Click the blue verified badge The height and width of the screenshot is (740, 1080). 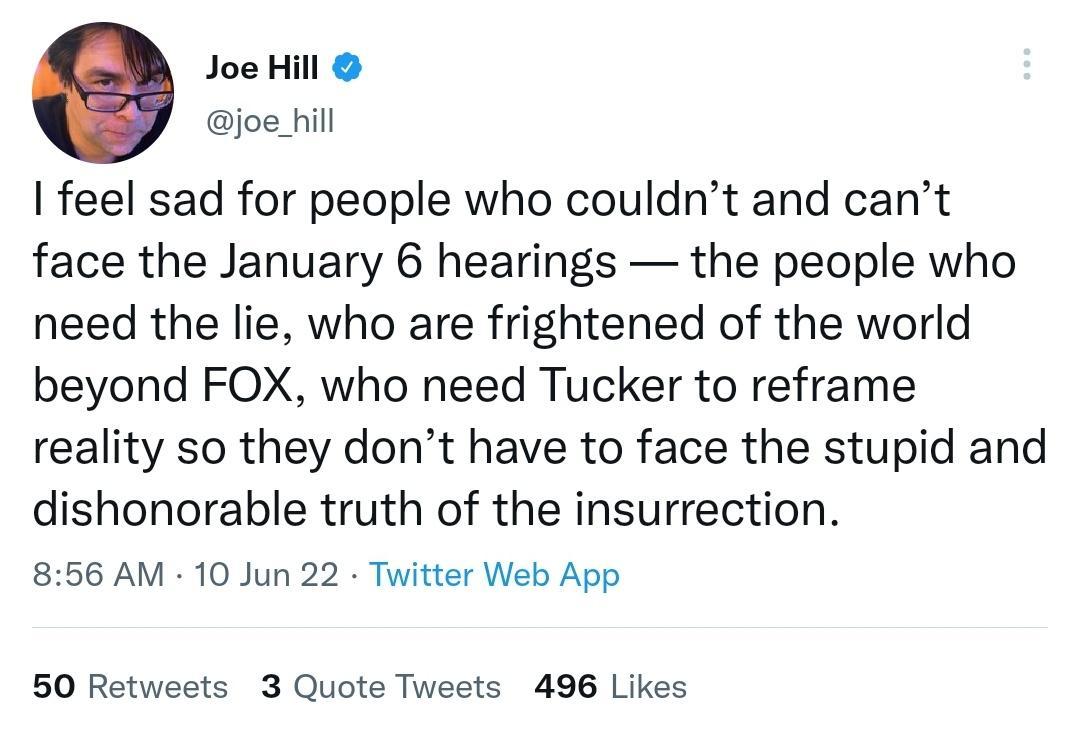tap(346, 66)
